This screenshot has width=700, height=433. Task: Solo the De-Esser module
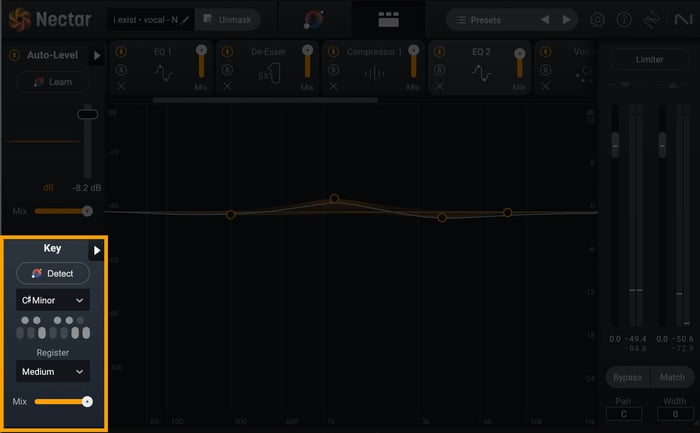(x=227, y=70)
